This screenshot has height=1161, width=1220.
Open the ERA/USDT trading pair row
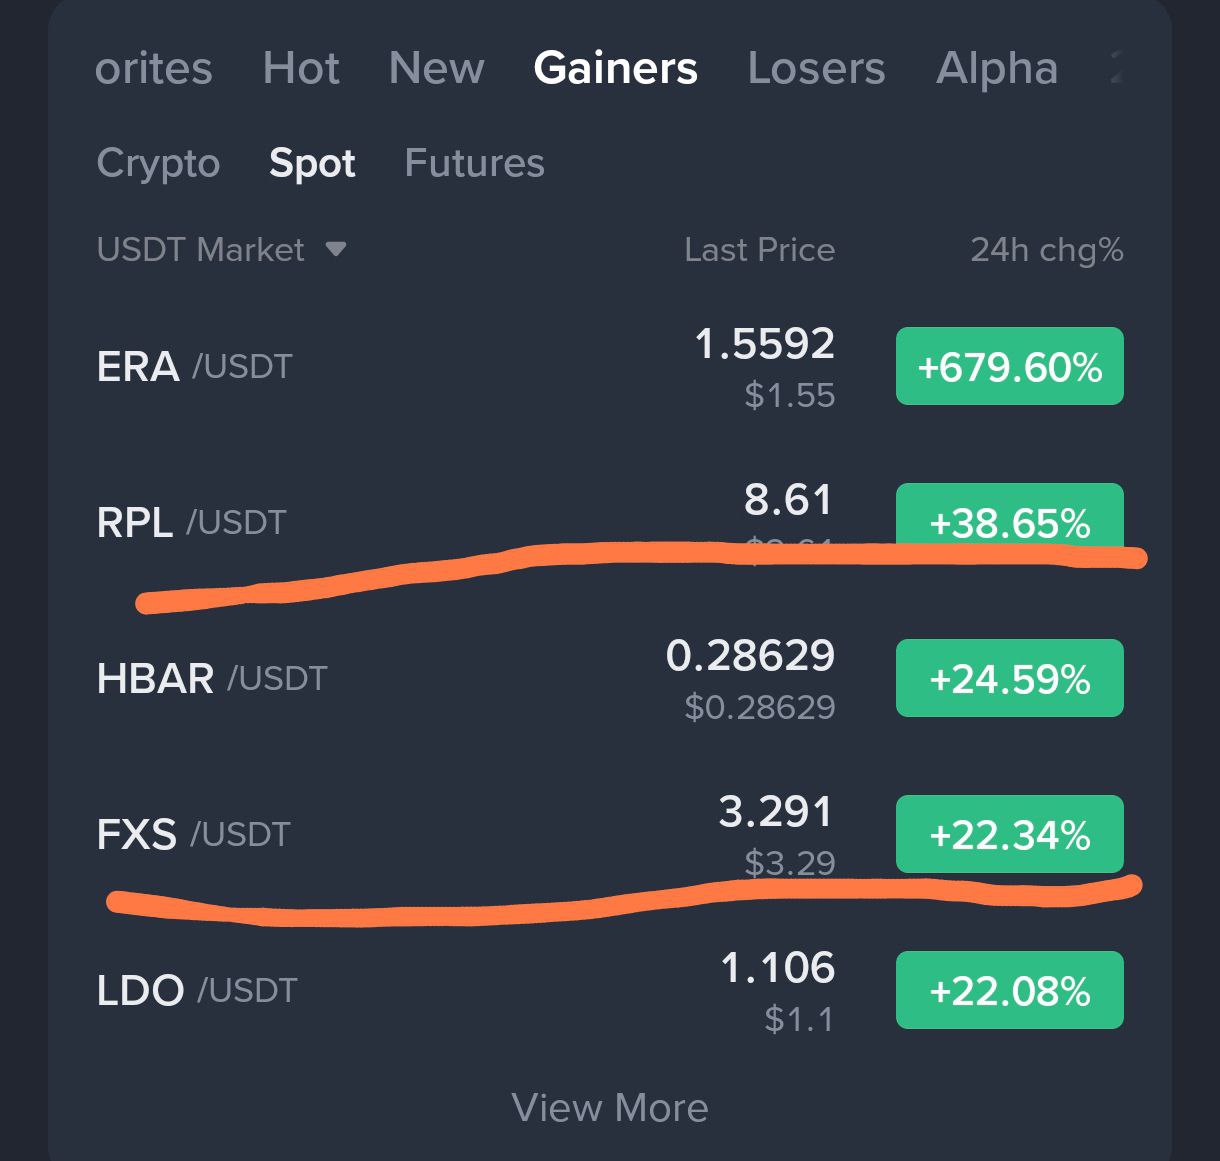pos(610,367)
